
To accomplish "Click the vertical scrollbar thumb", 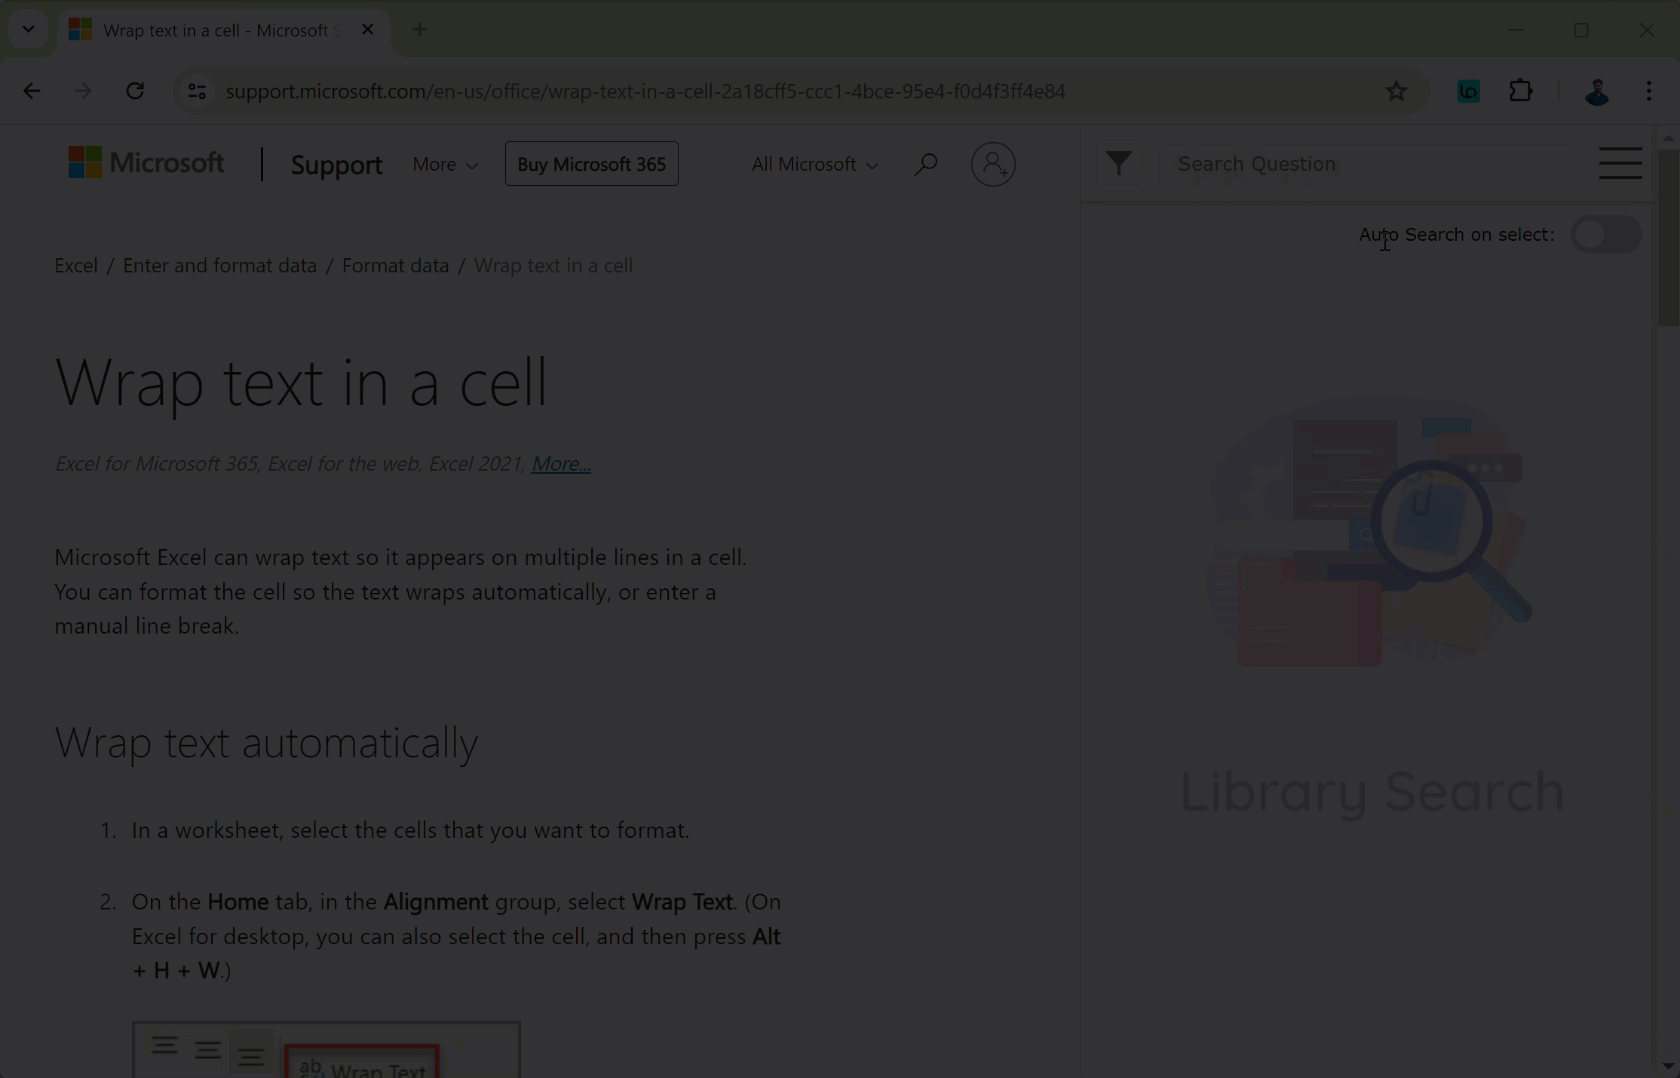I will 1668,238.
